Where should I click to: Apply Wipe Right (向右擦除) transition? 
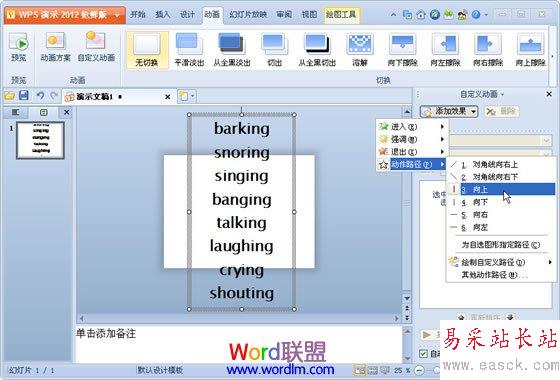pyautogui.click(x=488, y=50)
